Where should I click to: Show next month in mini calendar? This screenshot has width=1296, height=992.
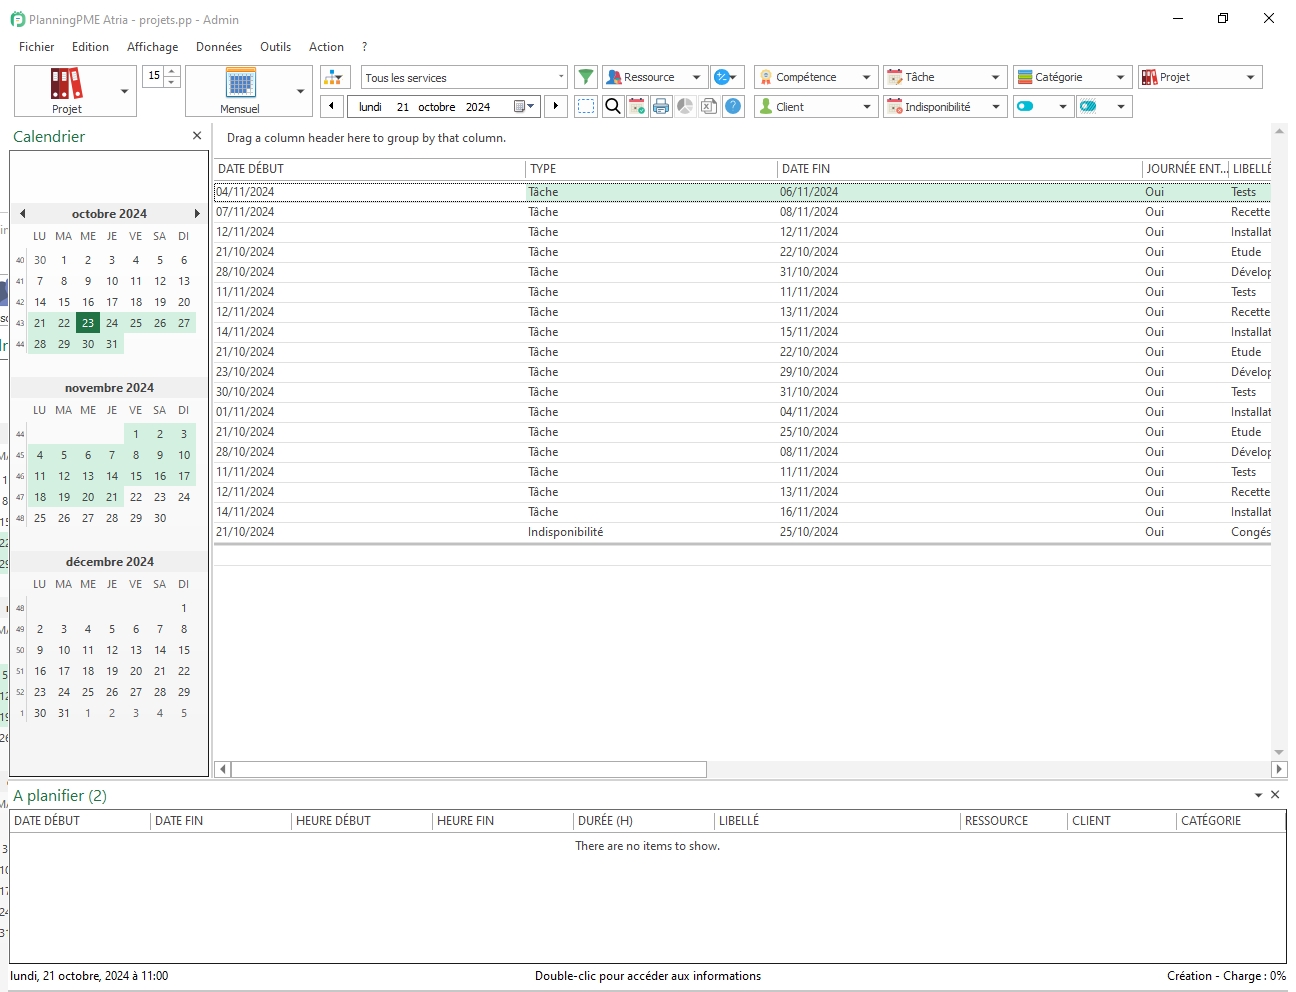(x=196, y=213)
